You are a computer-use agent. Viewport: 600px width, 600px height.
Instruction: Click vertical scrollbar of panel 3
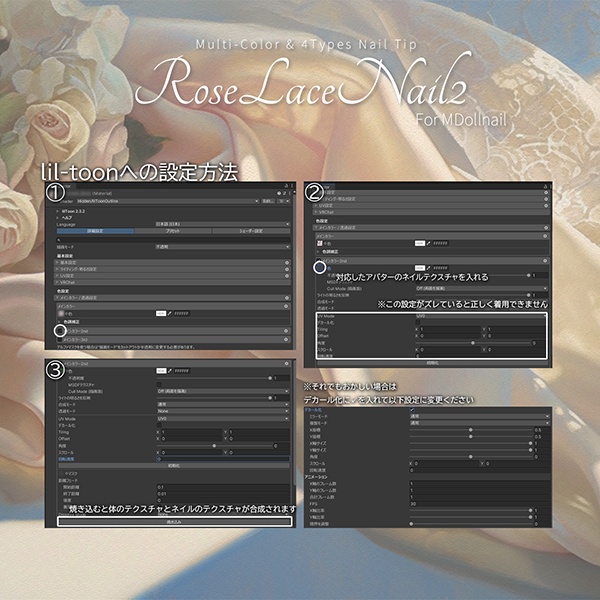[x=293, y=425]
